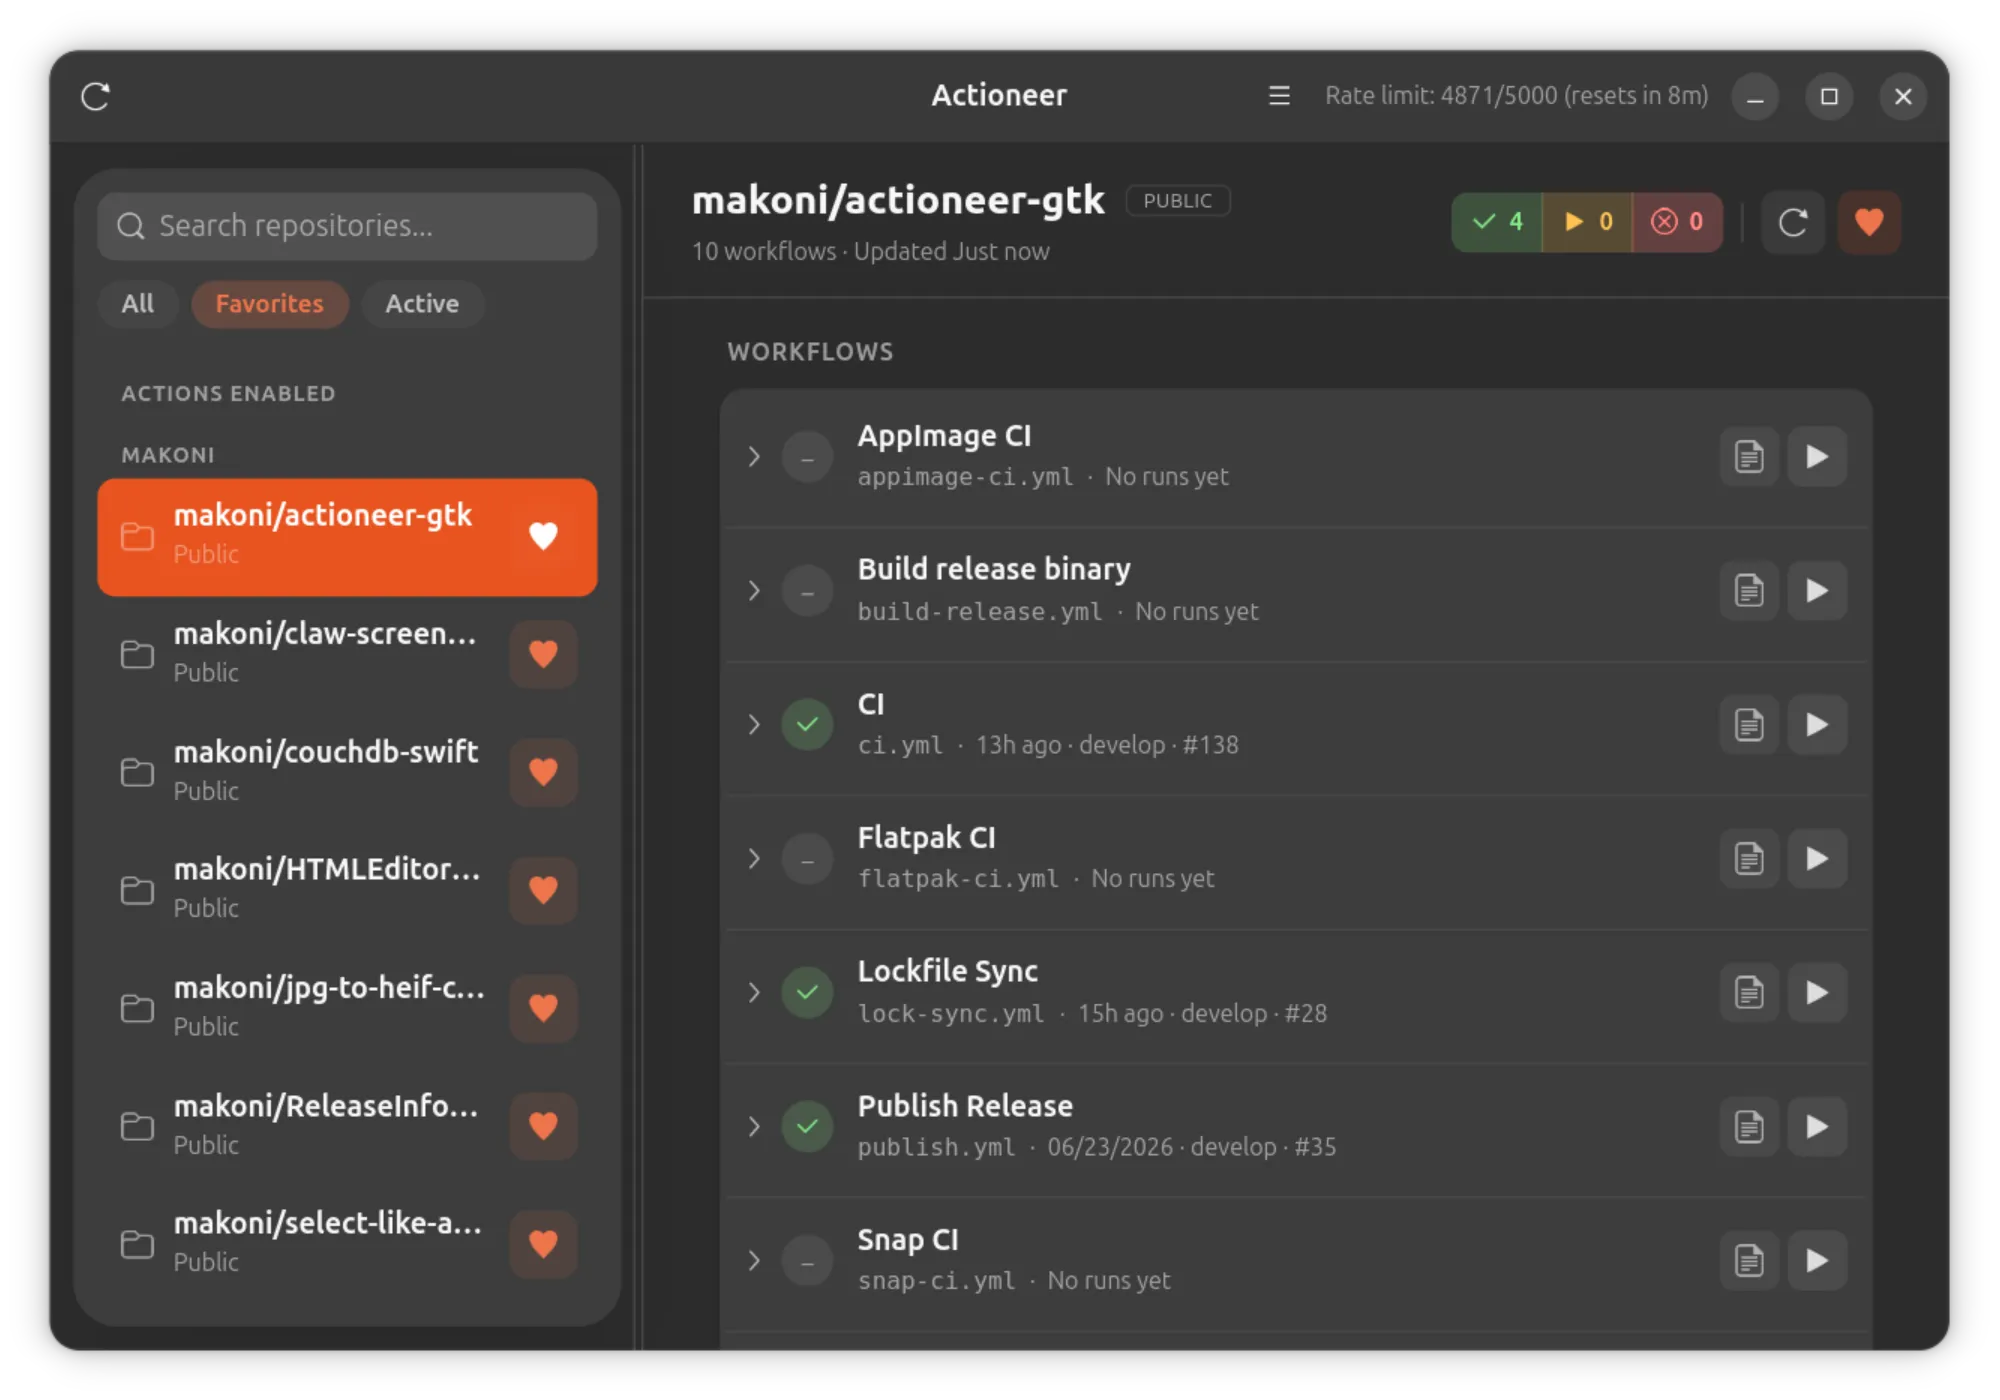This screenshot has width=2000, height=1400.
Task: Refresh the makoni/actioneer-gtk repository workflows
Action: click(1792, 222)
